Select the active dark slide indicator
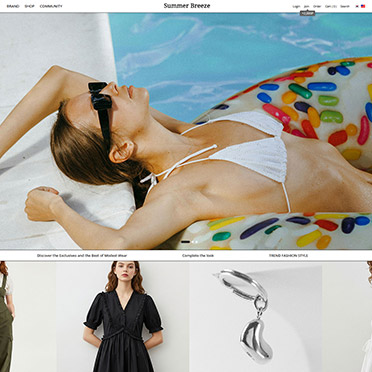372x372 pixels. click(x=185, y=242)
